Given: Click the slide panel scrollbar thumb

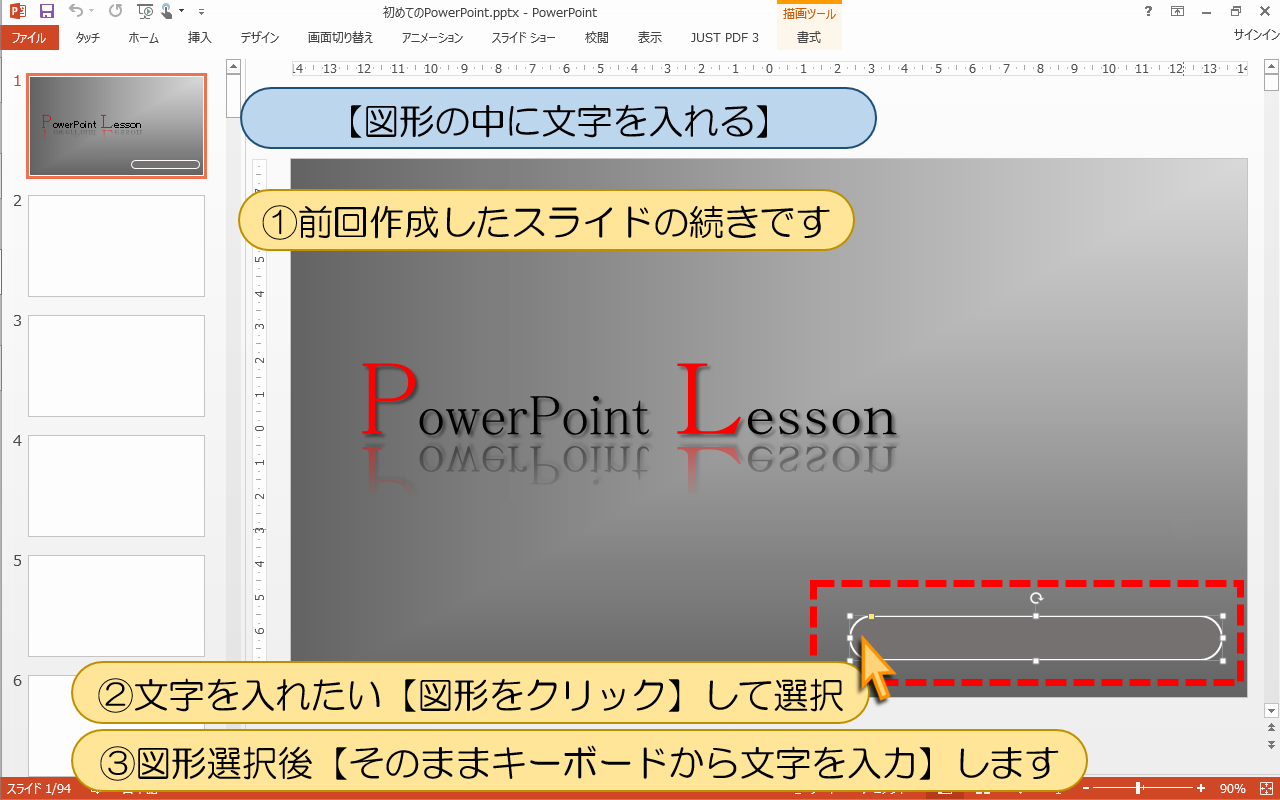Looking at the screenshot, I should (233, 97).
